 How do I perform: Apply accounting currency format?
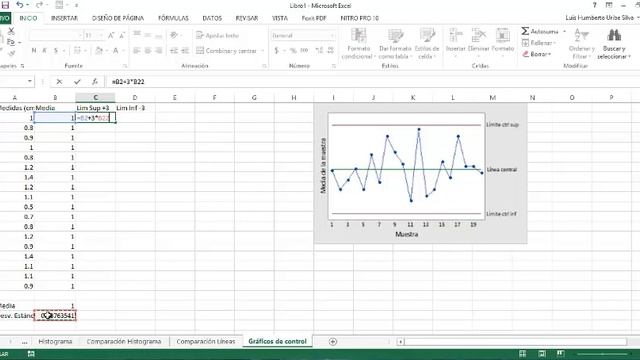pos(277,51)
